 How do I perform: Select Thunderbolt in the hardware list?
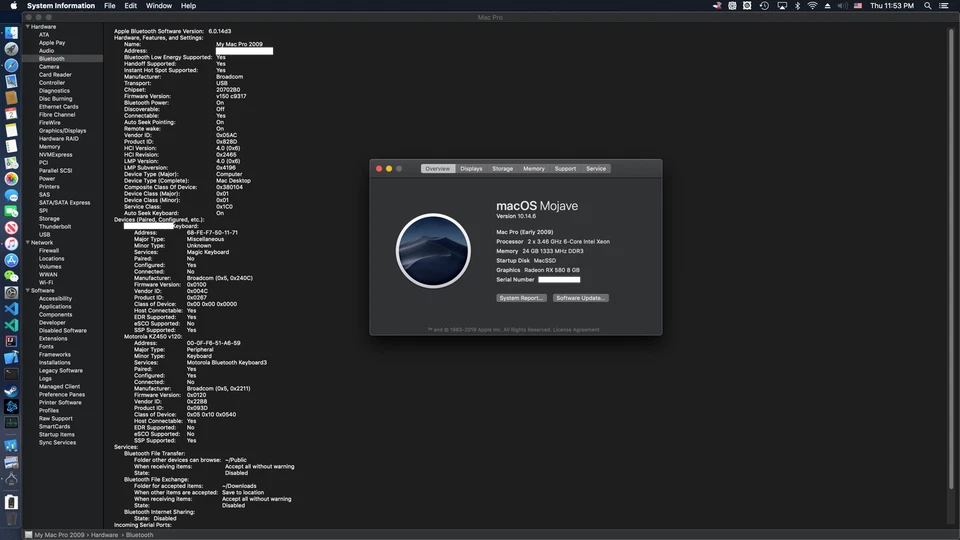coord(55,227)
